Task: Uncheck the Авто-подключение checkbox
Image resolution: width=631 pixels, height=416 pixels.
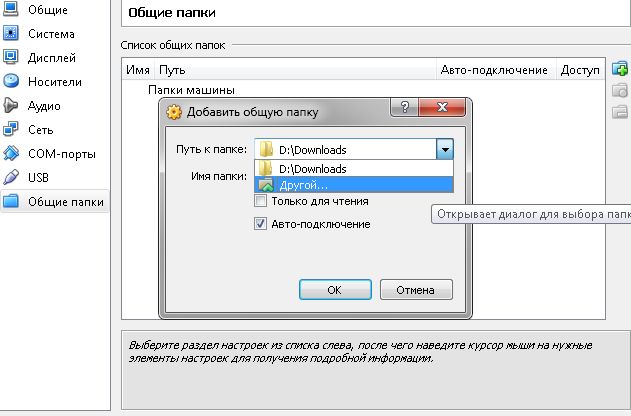Action: point(261,224)
